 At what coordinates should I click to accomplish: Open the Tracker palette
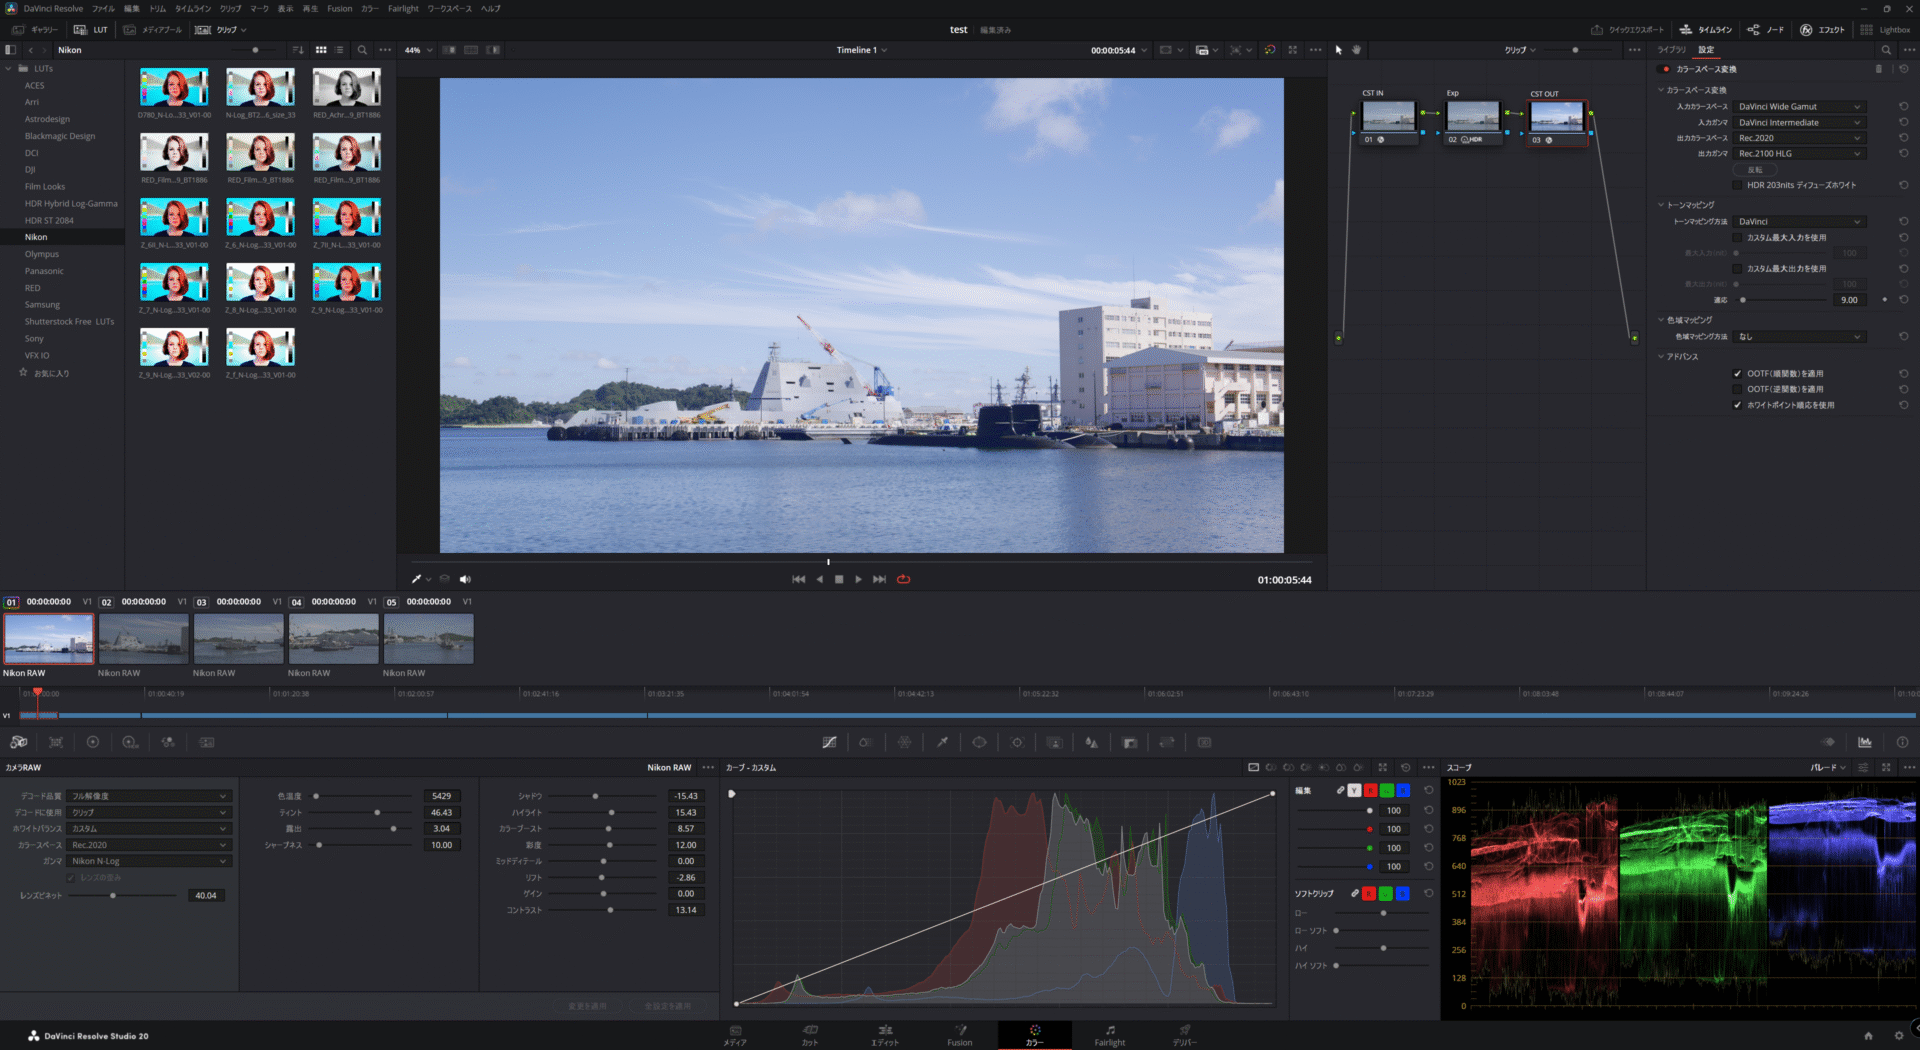pyautogui.click(x=1017, y=742)
